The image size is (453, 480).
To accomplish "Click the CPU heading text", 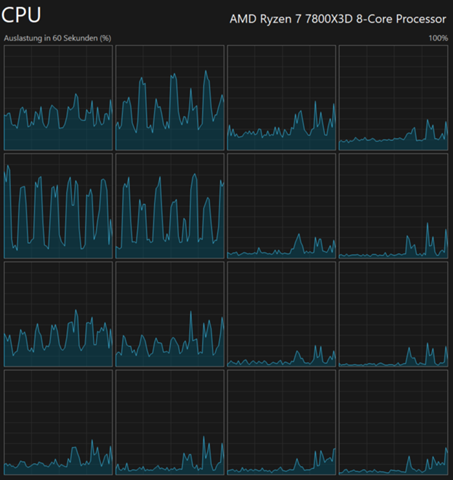I will 21,15.
